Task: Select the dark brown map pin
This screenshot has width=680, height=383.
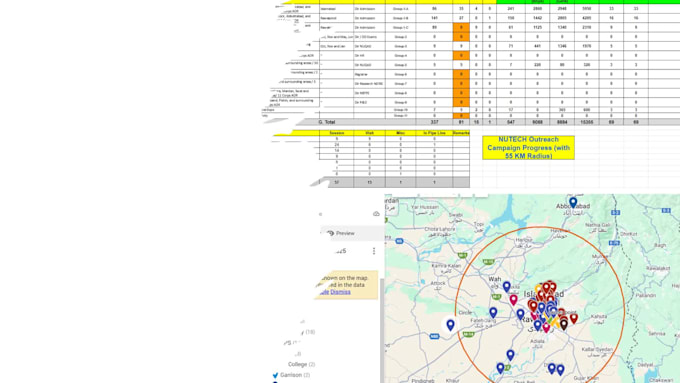Action: pyautogui.click(x=564, y=324)
